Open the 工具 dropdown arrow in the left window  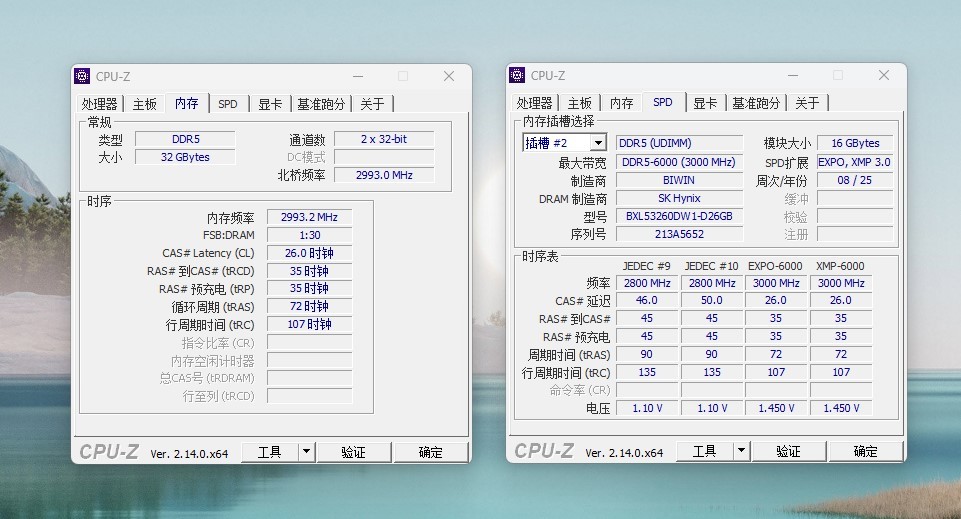coord(306,452)
